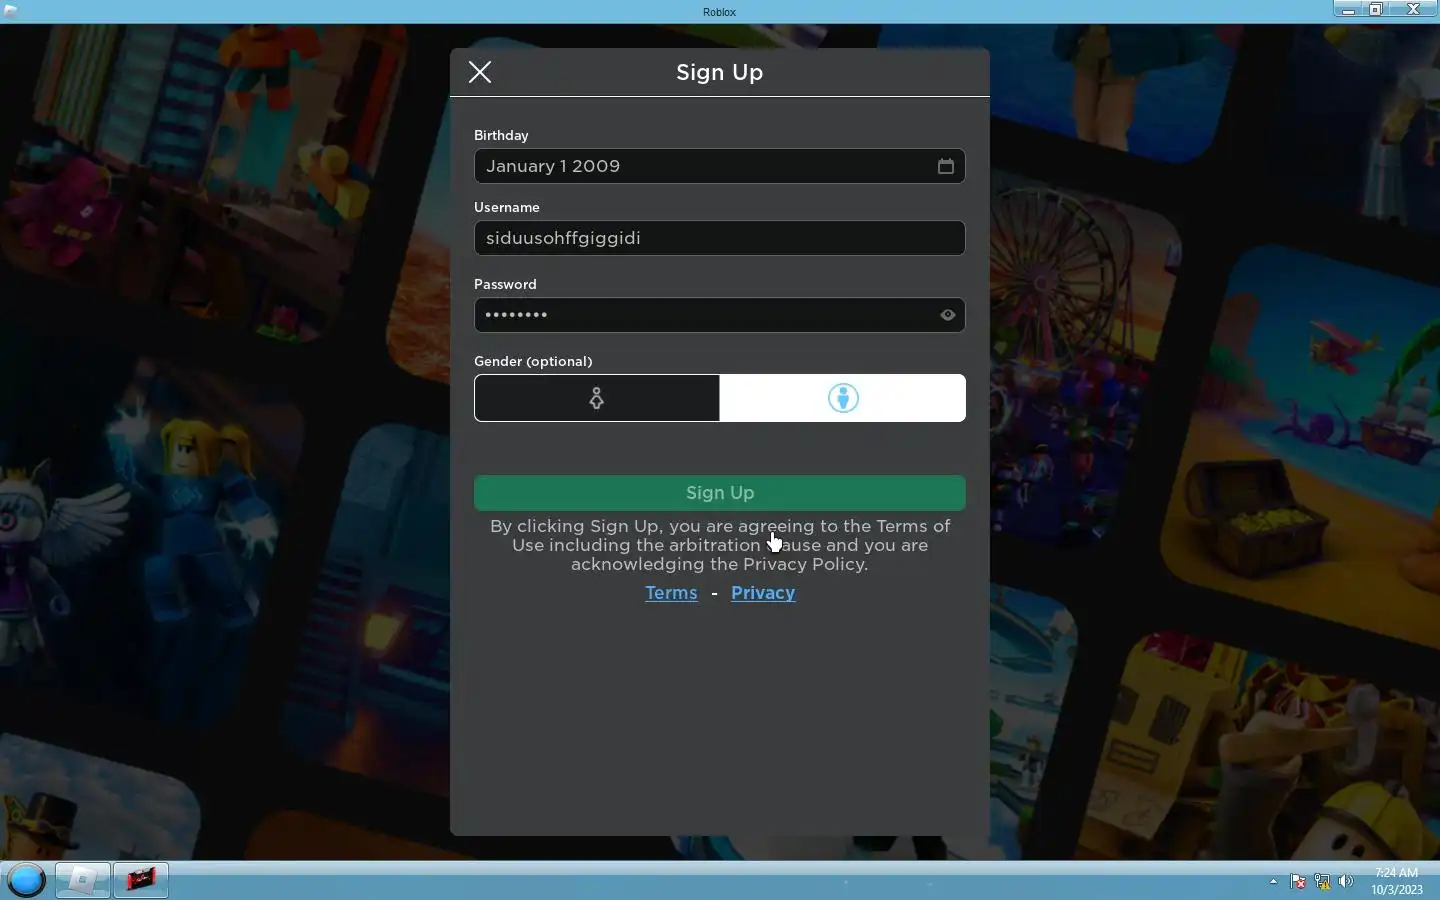Show hidden tray icons arrow

coord(1273,882)
